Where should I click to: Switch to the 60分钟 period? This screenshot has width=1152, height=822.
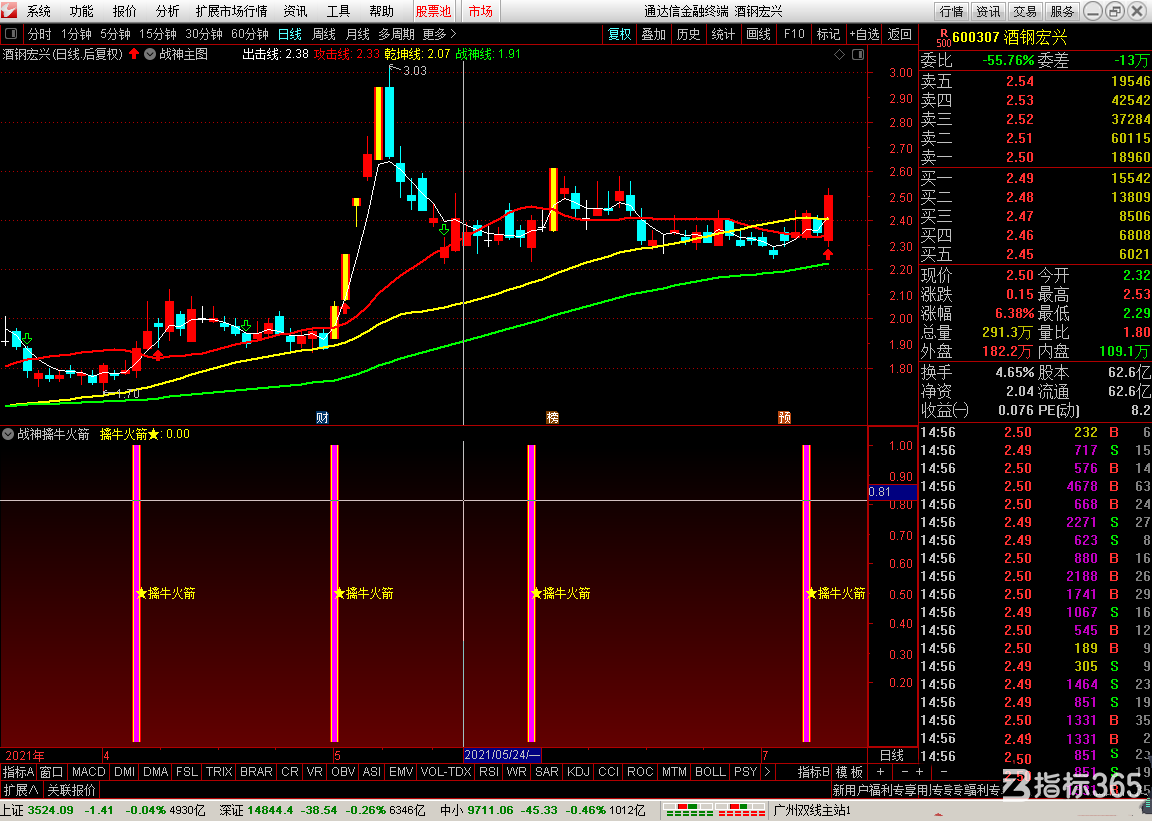pos(250,35)
